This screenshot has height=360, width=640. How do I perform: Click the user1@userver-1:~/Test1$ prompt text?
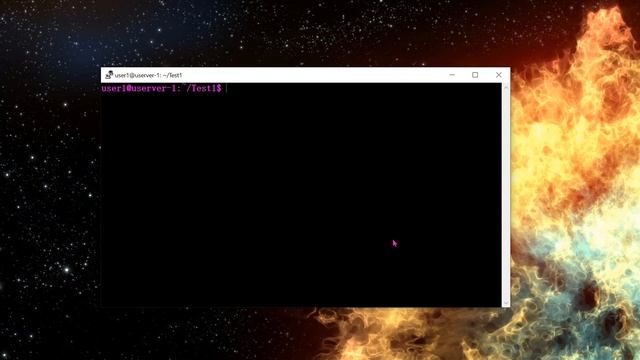click(x=161, y=89)
